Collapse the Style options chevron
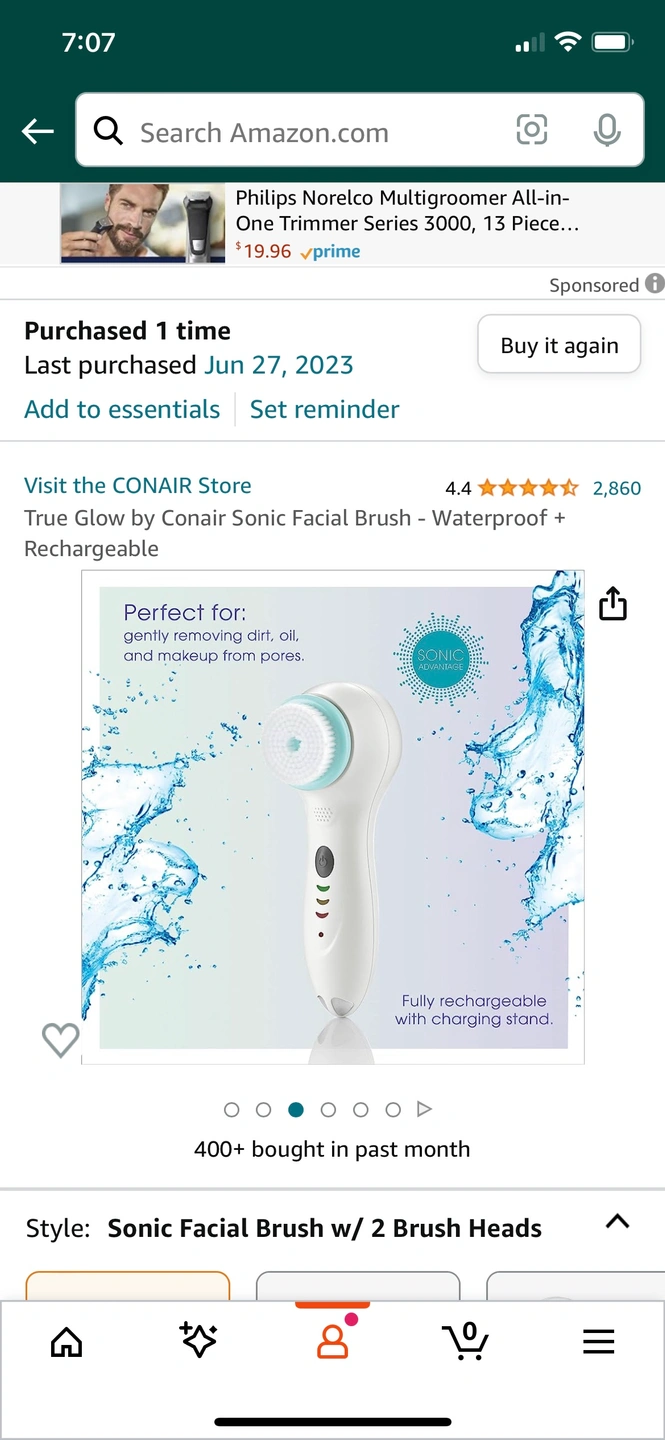The image size is (665, 1440). (x=618, y=1221)
